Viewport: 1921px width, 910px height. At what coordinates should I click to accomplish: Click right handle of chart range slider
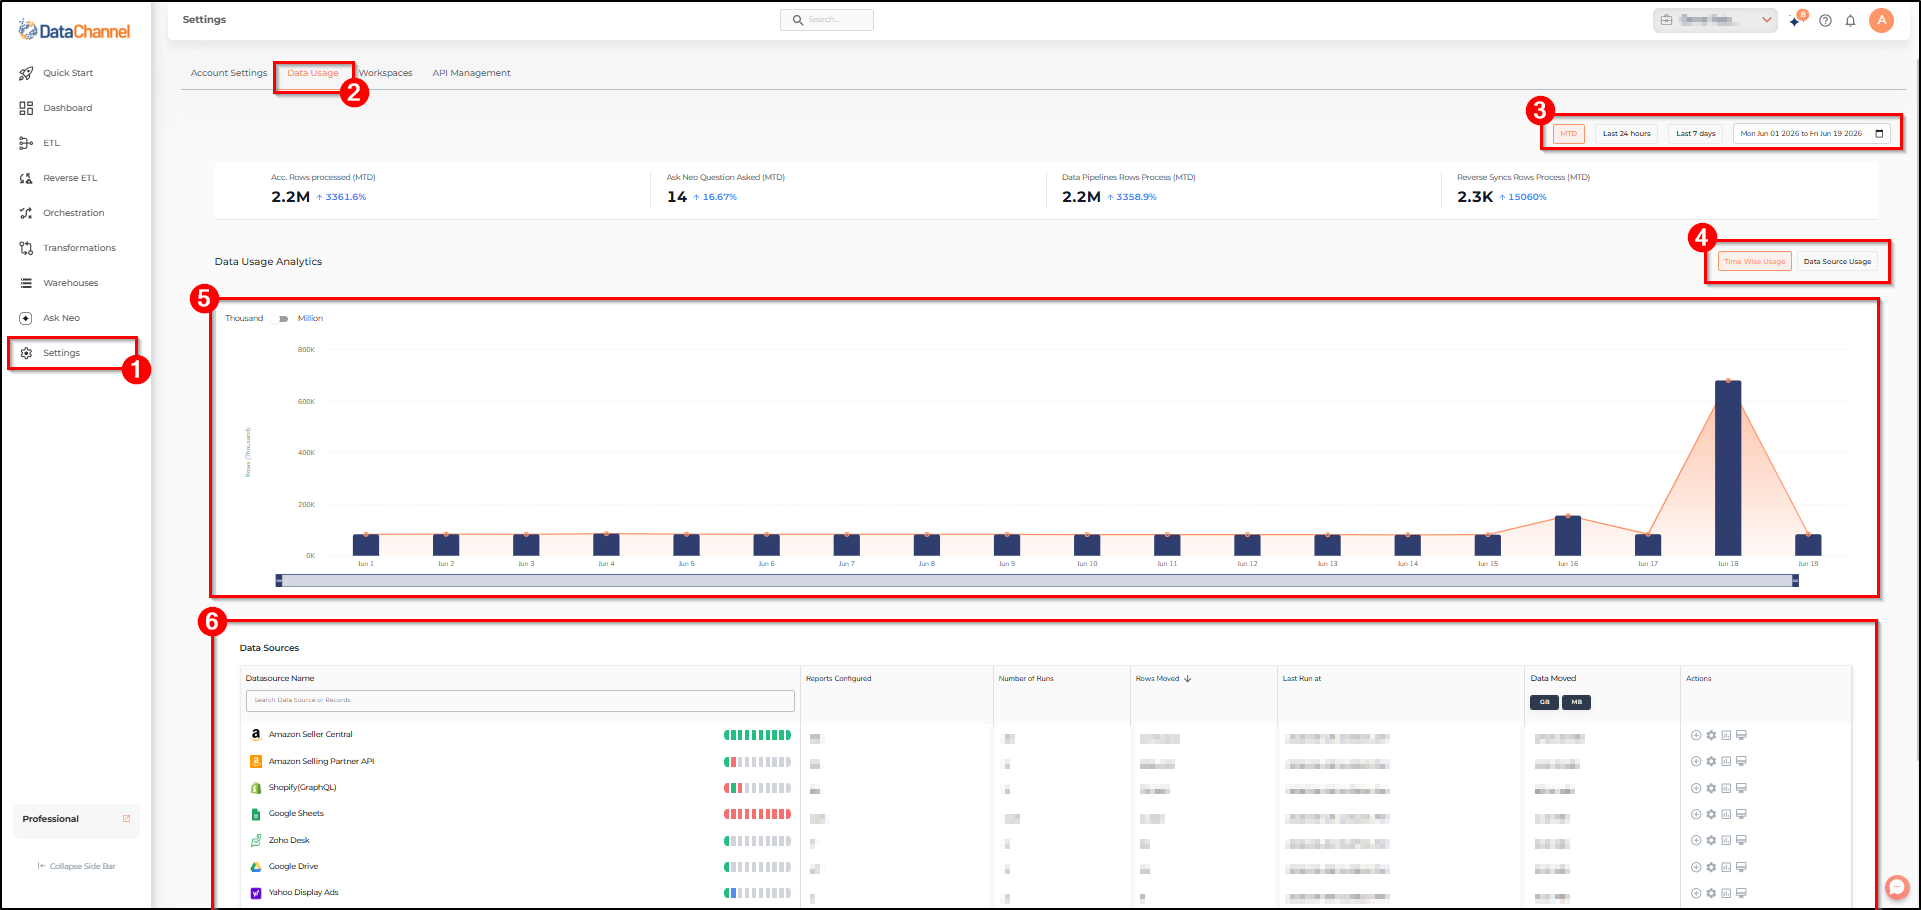click(1795, 580)
